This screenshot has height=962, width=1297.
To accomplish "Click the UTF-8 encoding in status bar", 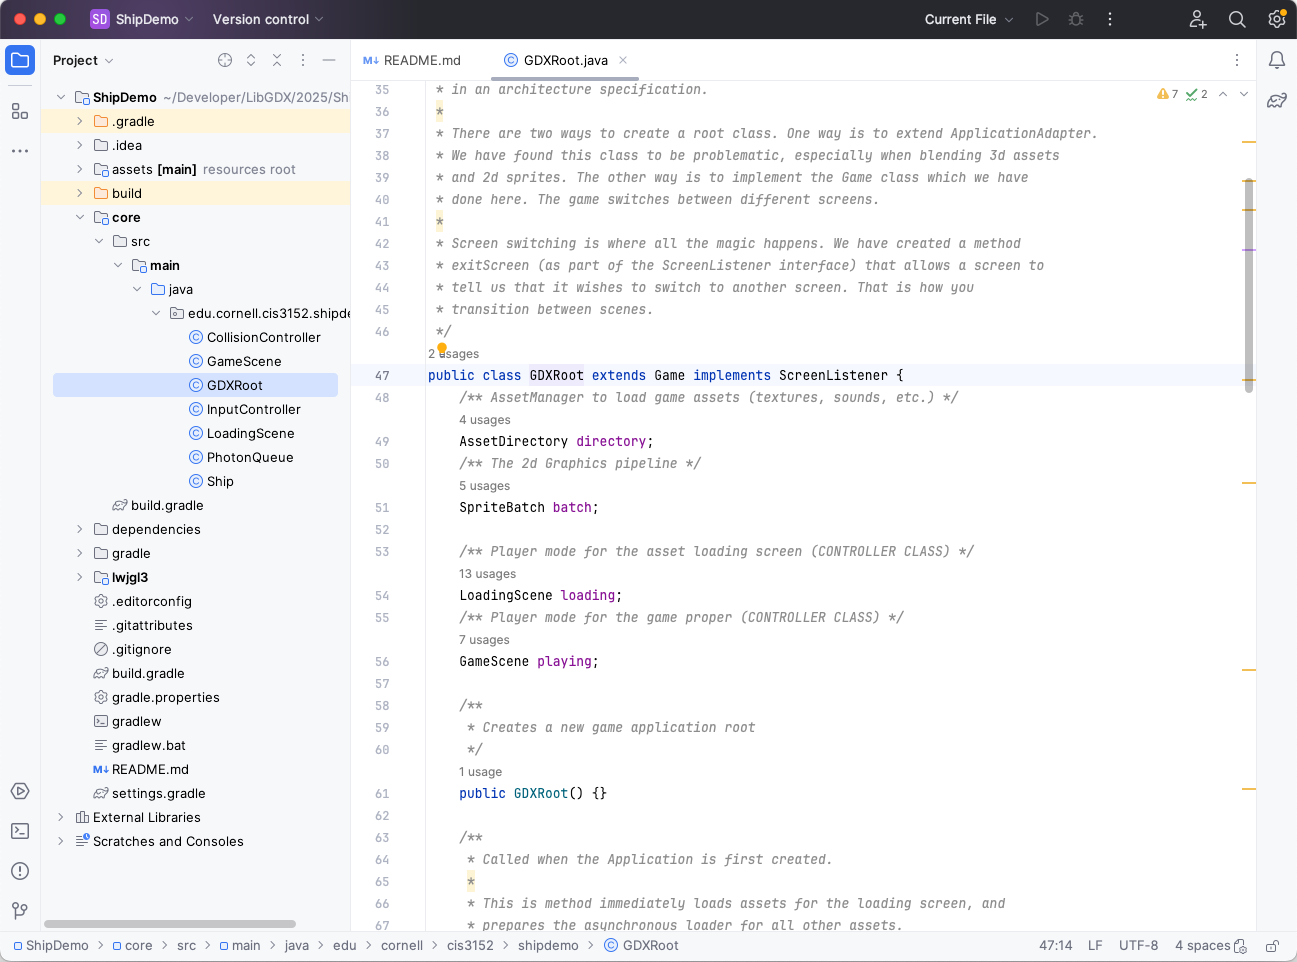I will 1138,945.
